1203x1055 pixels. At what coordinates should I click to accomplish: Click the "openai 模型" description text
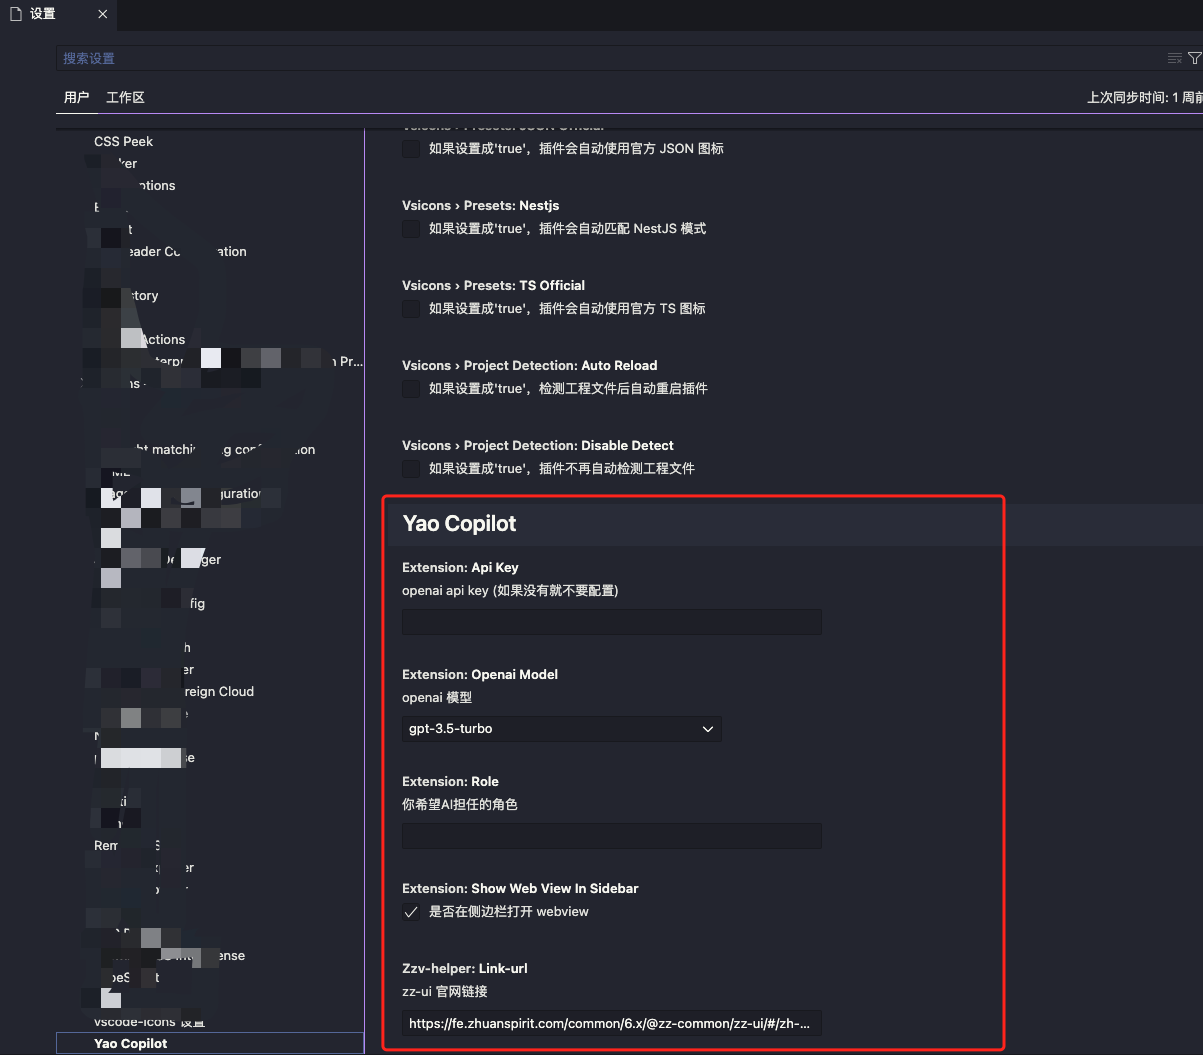(437, 697)
